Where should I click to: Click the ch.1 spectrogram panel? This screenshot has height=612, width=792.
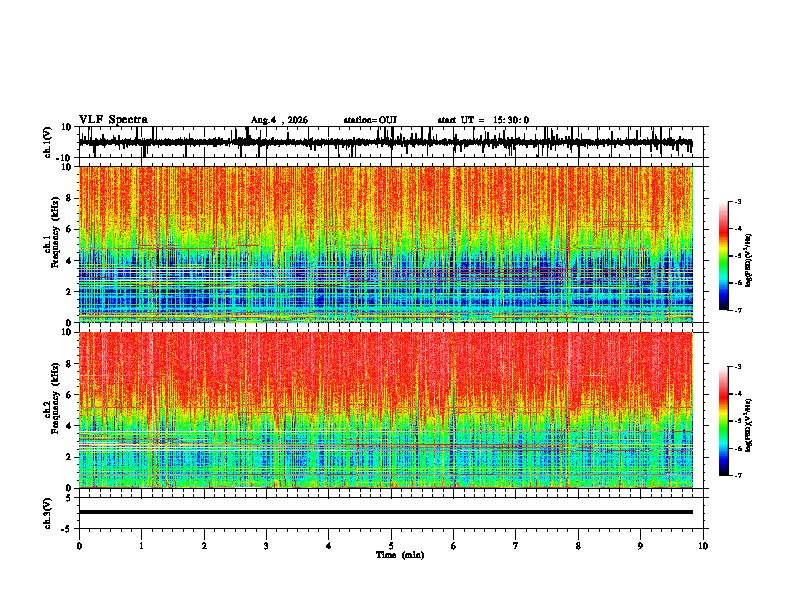pyautogui.click(x=386, y=244)
